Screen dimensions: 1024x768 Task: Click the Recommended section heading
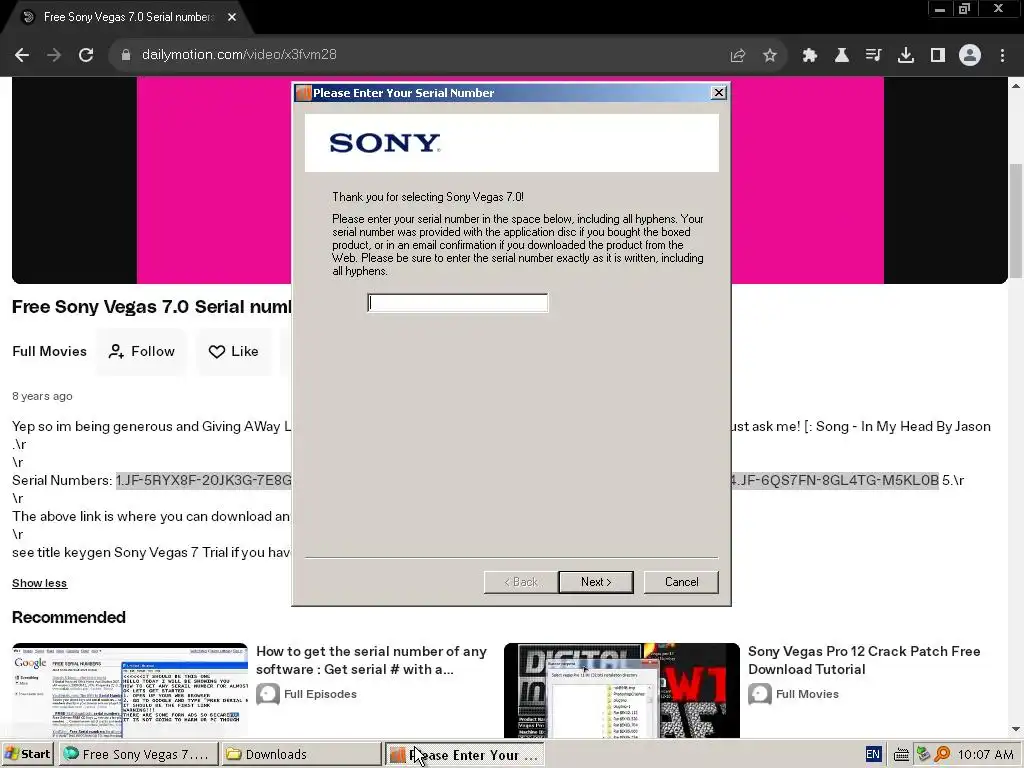click(69, 617)
